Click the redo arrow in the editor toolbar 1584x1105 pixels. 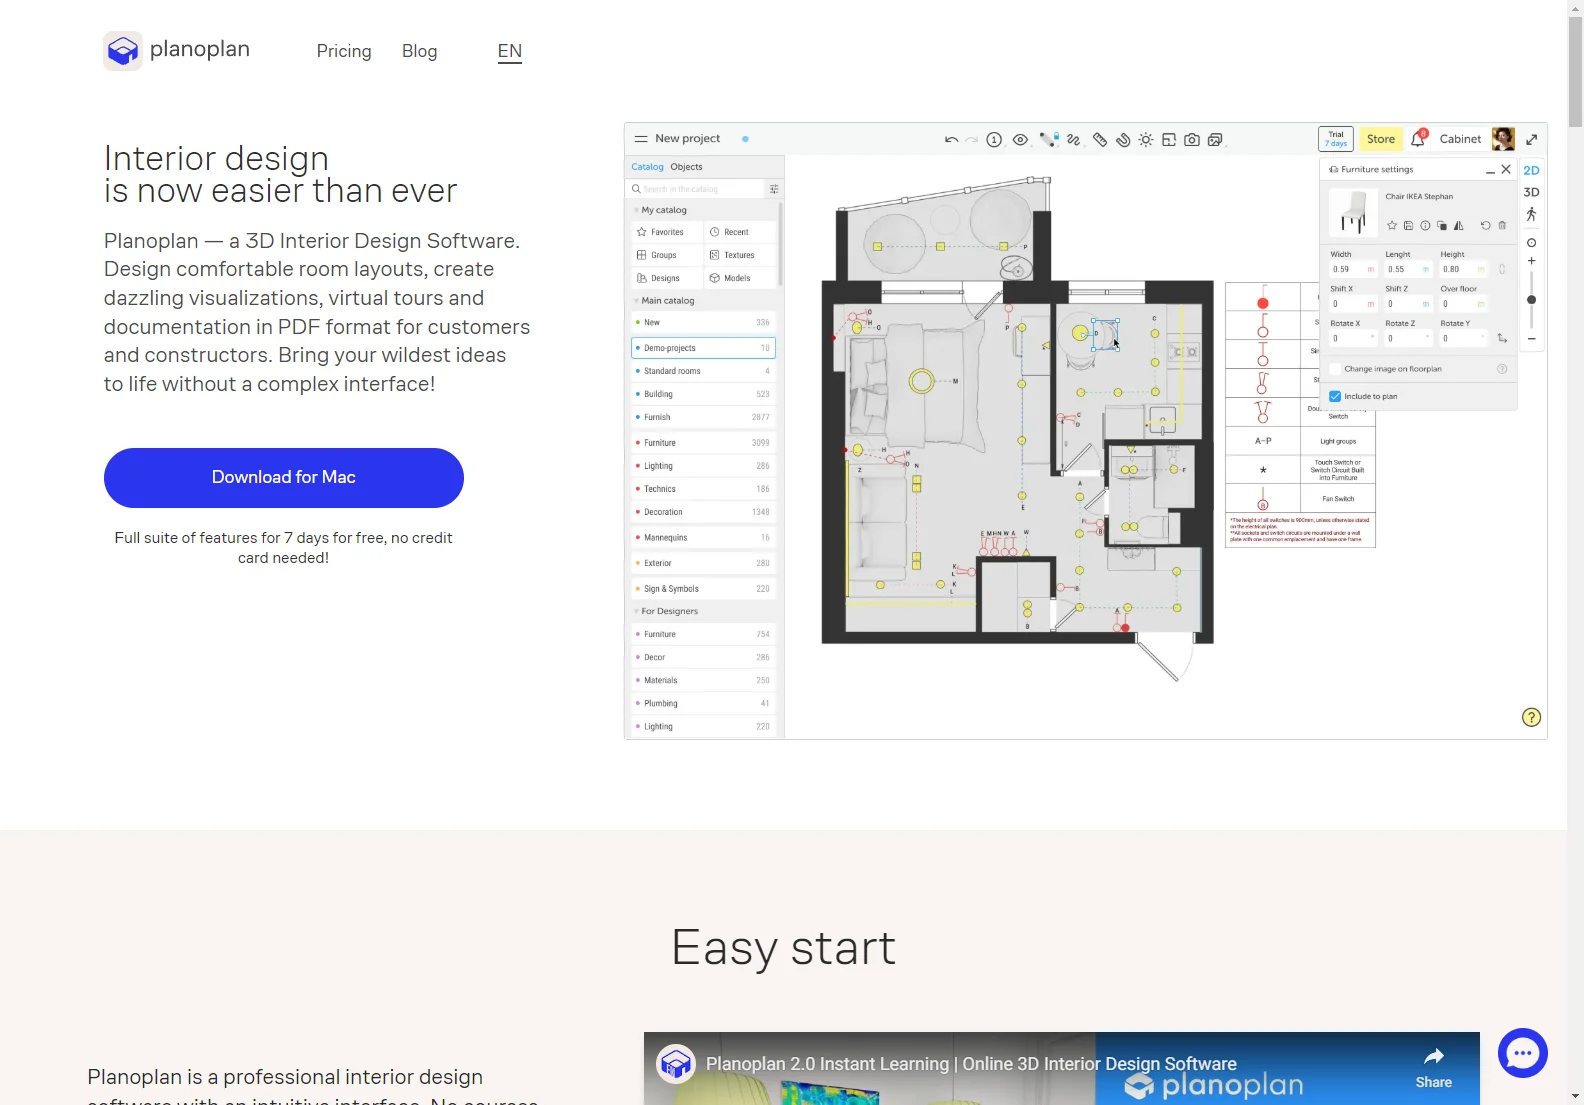click(971, 140)
